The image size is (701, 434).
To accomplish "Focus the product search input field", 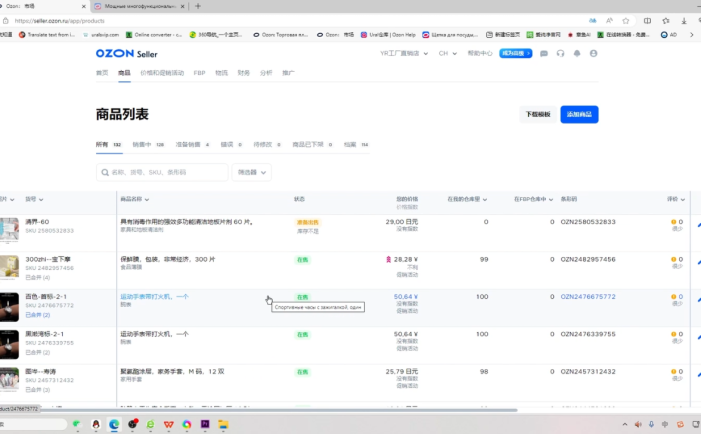I will click(162, 172).
